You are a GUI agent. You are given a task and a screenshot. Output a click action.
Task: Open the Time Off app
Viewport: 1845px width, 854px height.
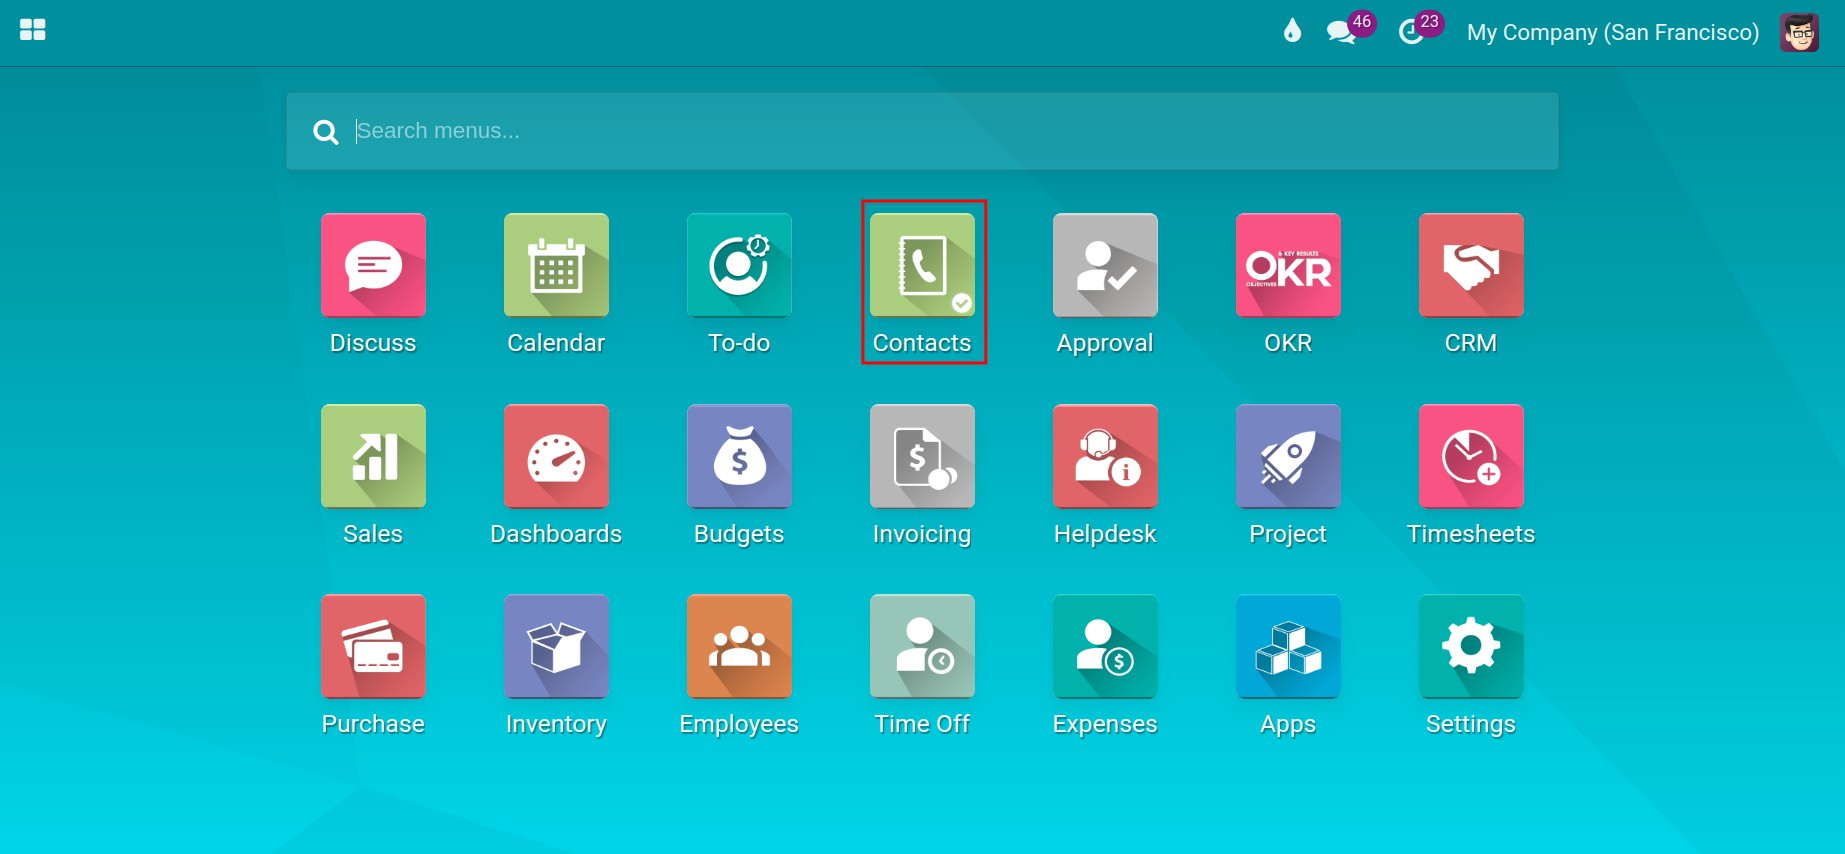(x=922, y=646)
